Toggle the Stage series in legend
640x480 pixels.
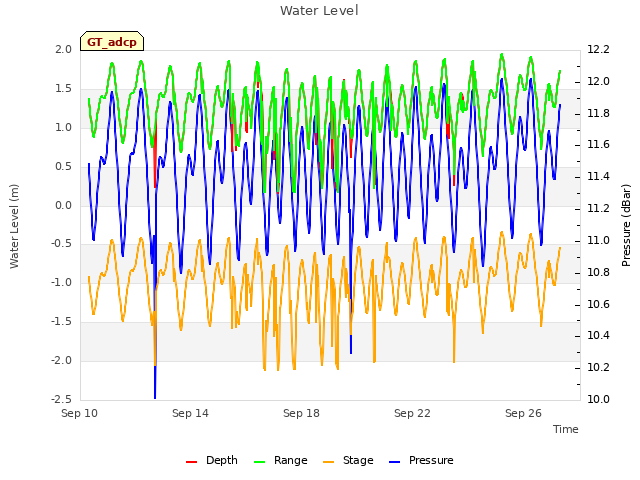point(348,460)
